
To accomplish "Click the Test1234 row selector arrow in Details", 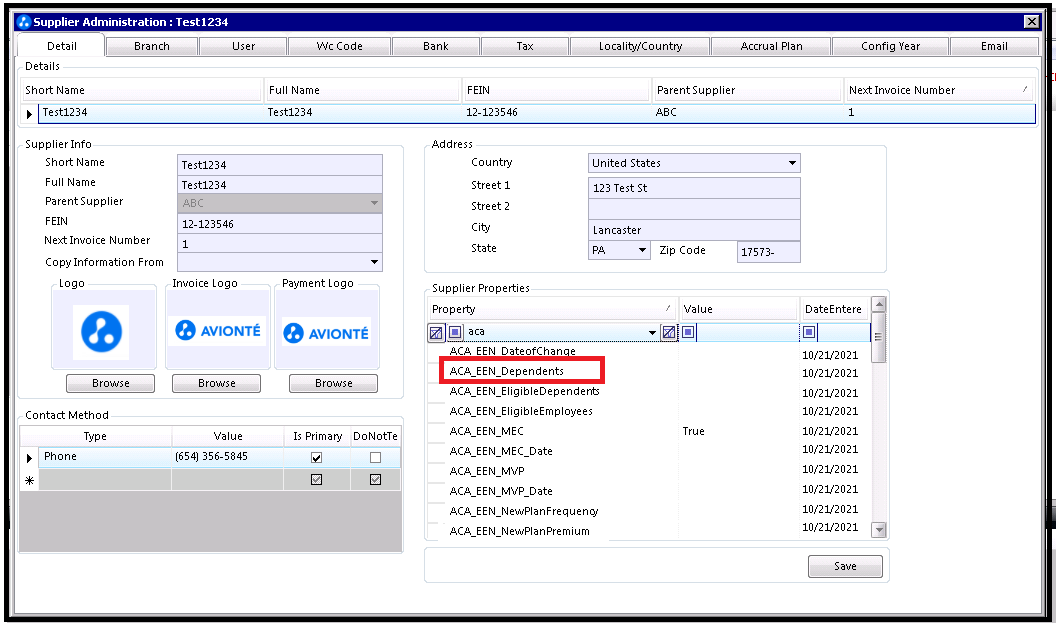I will [30, 113].
